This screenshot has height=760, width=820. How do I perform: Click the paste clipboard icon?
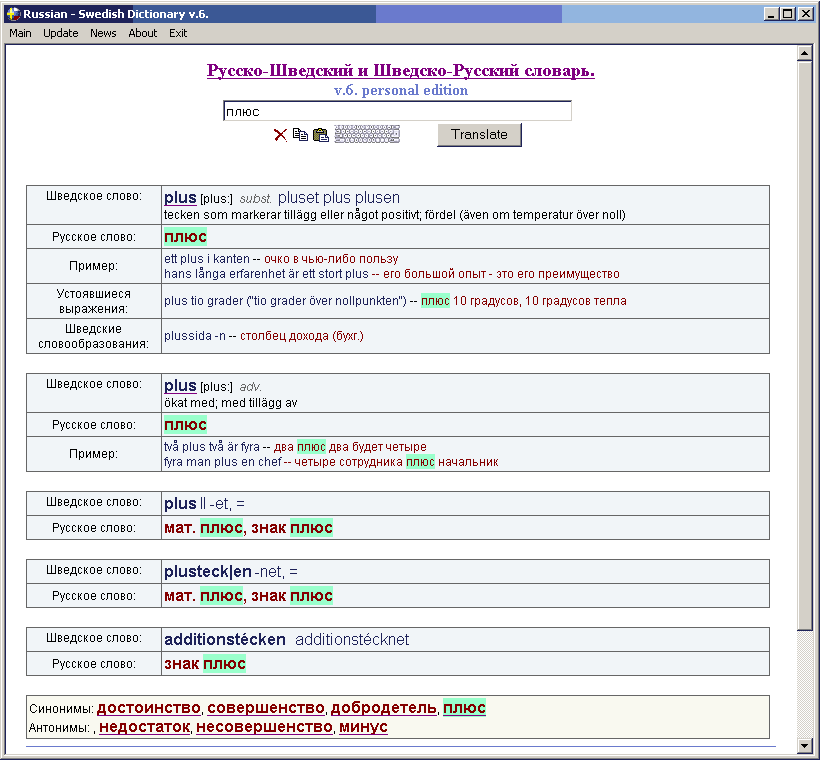tap(320, 135)
